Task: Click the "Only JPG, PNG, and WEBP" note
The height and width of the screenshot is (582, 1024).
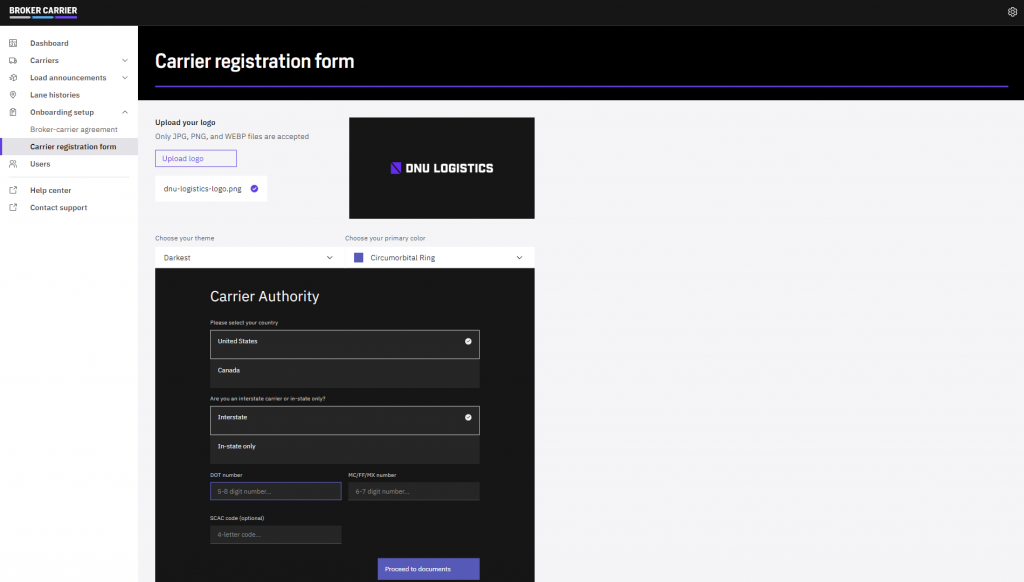Action: coord(232,137)
